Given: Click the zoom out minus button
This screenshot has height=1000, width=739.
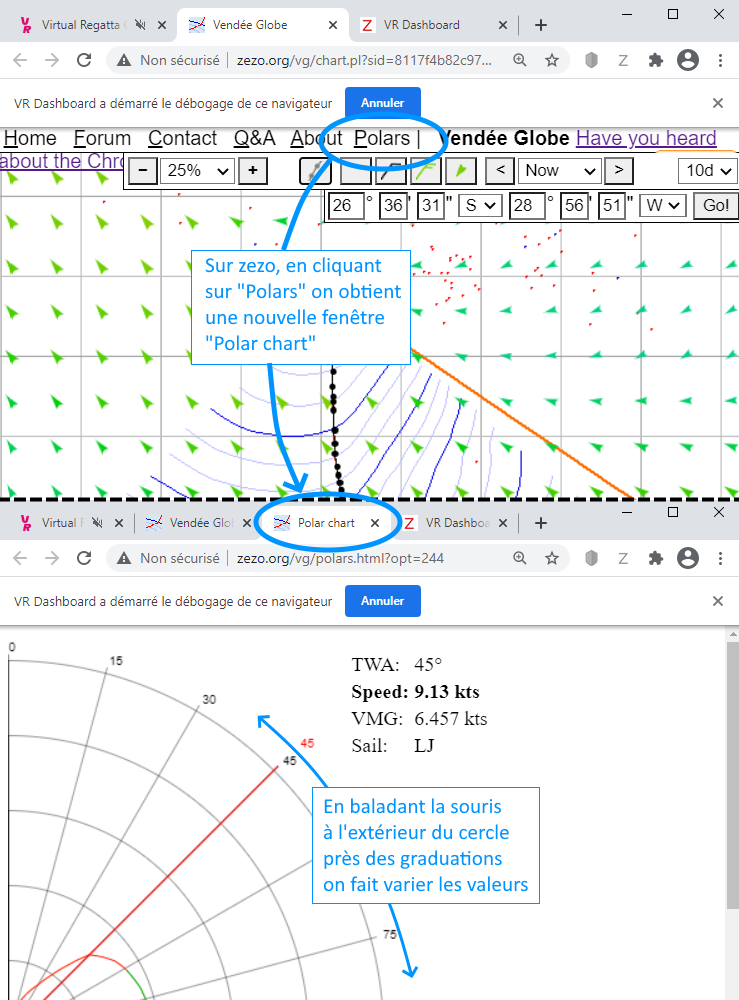Looking at the screenshot, I should [x=143, y=171].
